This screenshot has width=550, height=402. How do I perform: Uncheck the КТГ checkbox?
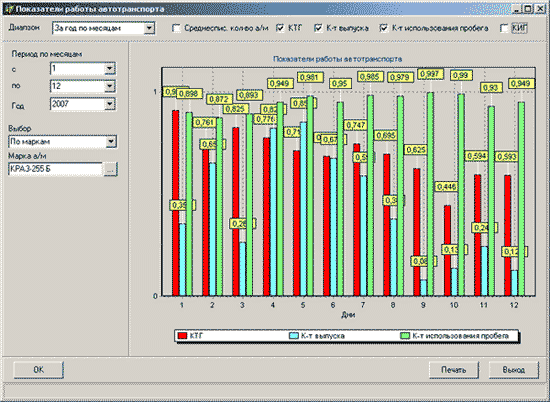pos(280,28)
